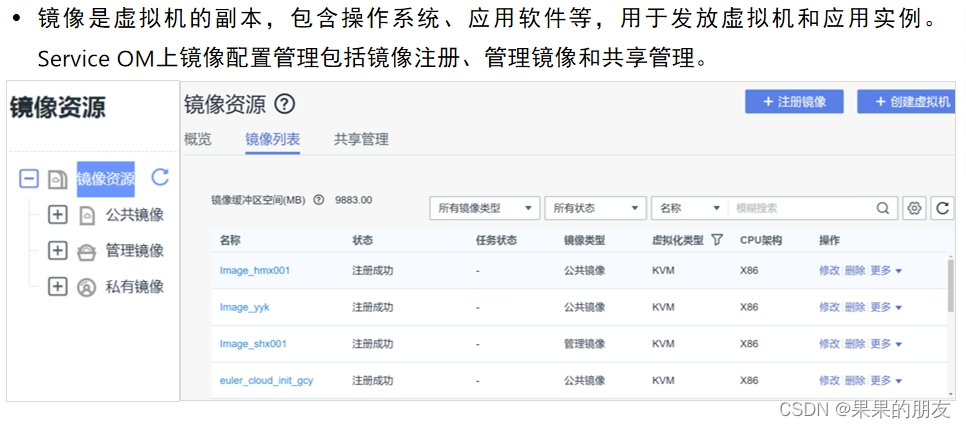This screenshot has height=428, width=966.
Task: Click the CPU架构 column header
Action: click(761, 241)
